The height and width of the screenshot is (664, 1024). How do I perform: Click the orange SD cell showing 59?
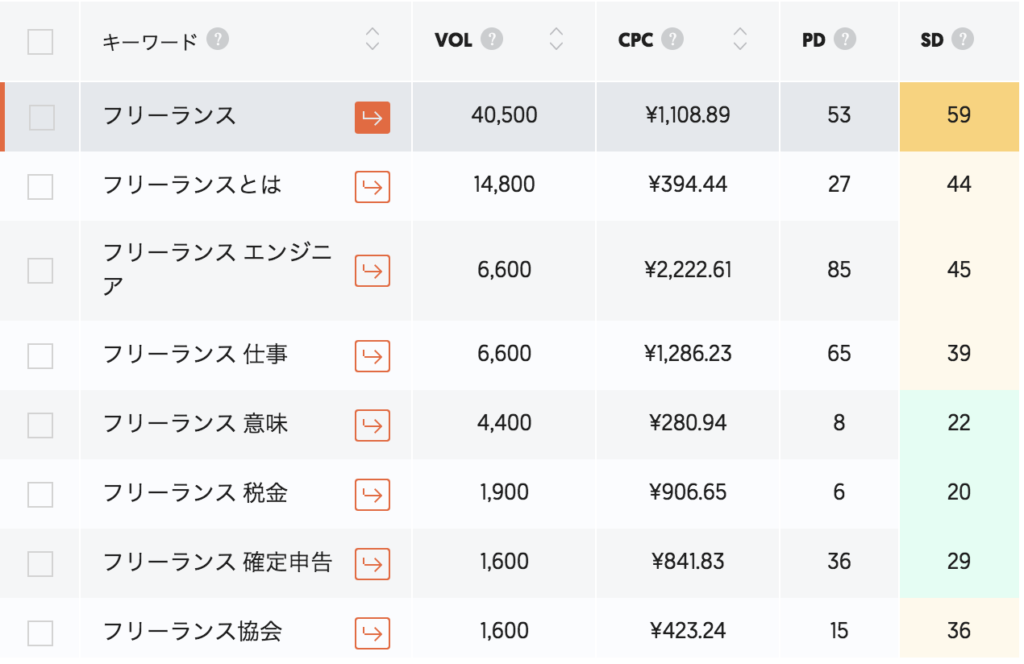(958, 116)
